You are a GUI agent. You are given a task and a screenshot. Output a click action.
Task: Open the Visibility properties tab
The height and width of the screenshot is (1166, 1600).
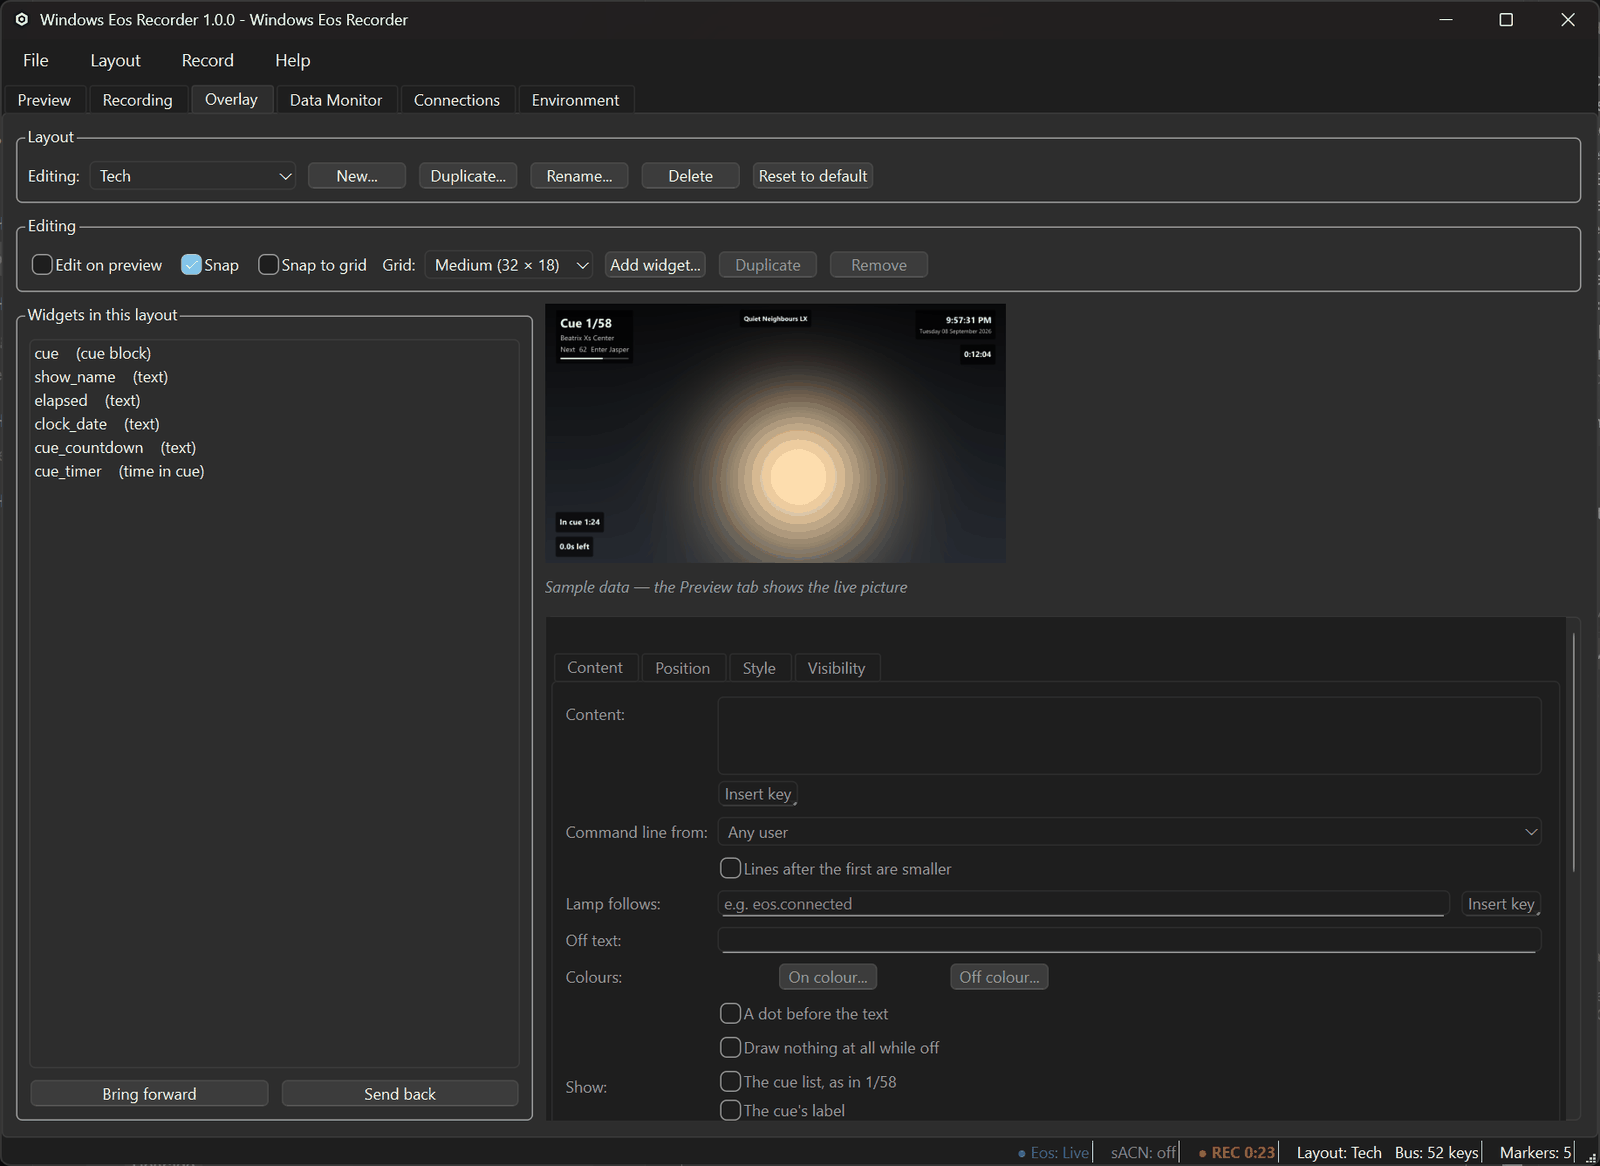pyautogui.click(x=837, y=668)
